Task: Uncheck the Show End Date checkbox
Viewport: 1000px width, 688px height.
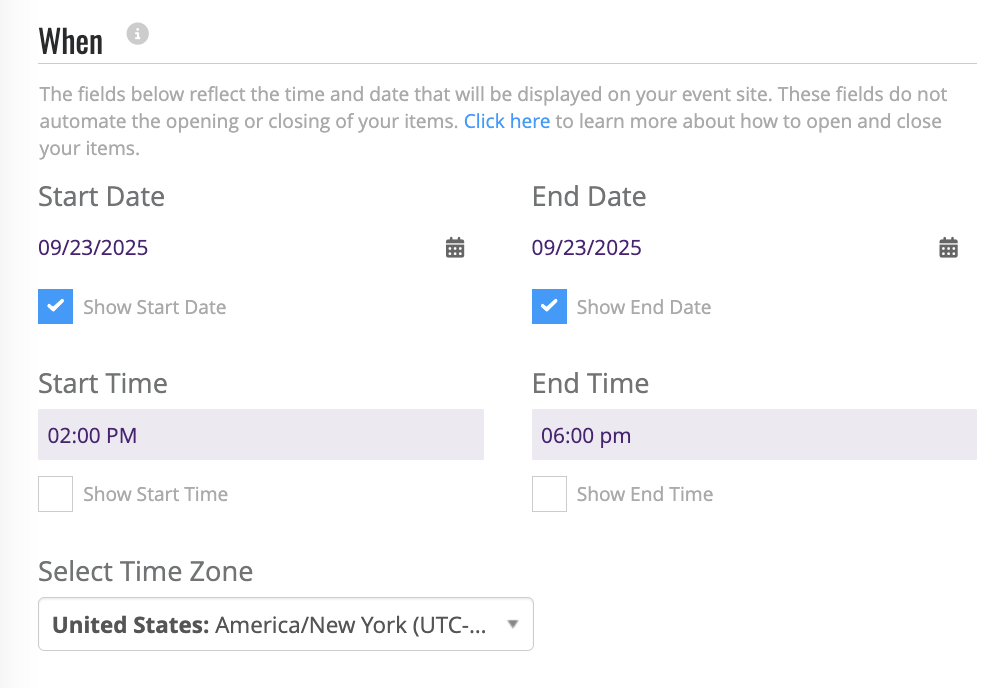Action: coord(549,307)
